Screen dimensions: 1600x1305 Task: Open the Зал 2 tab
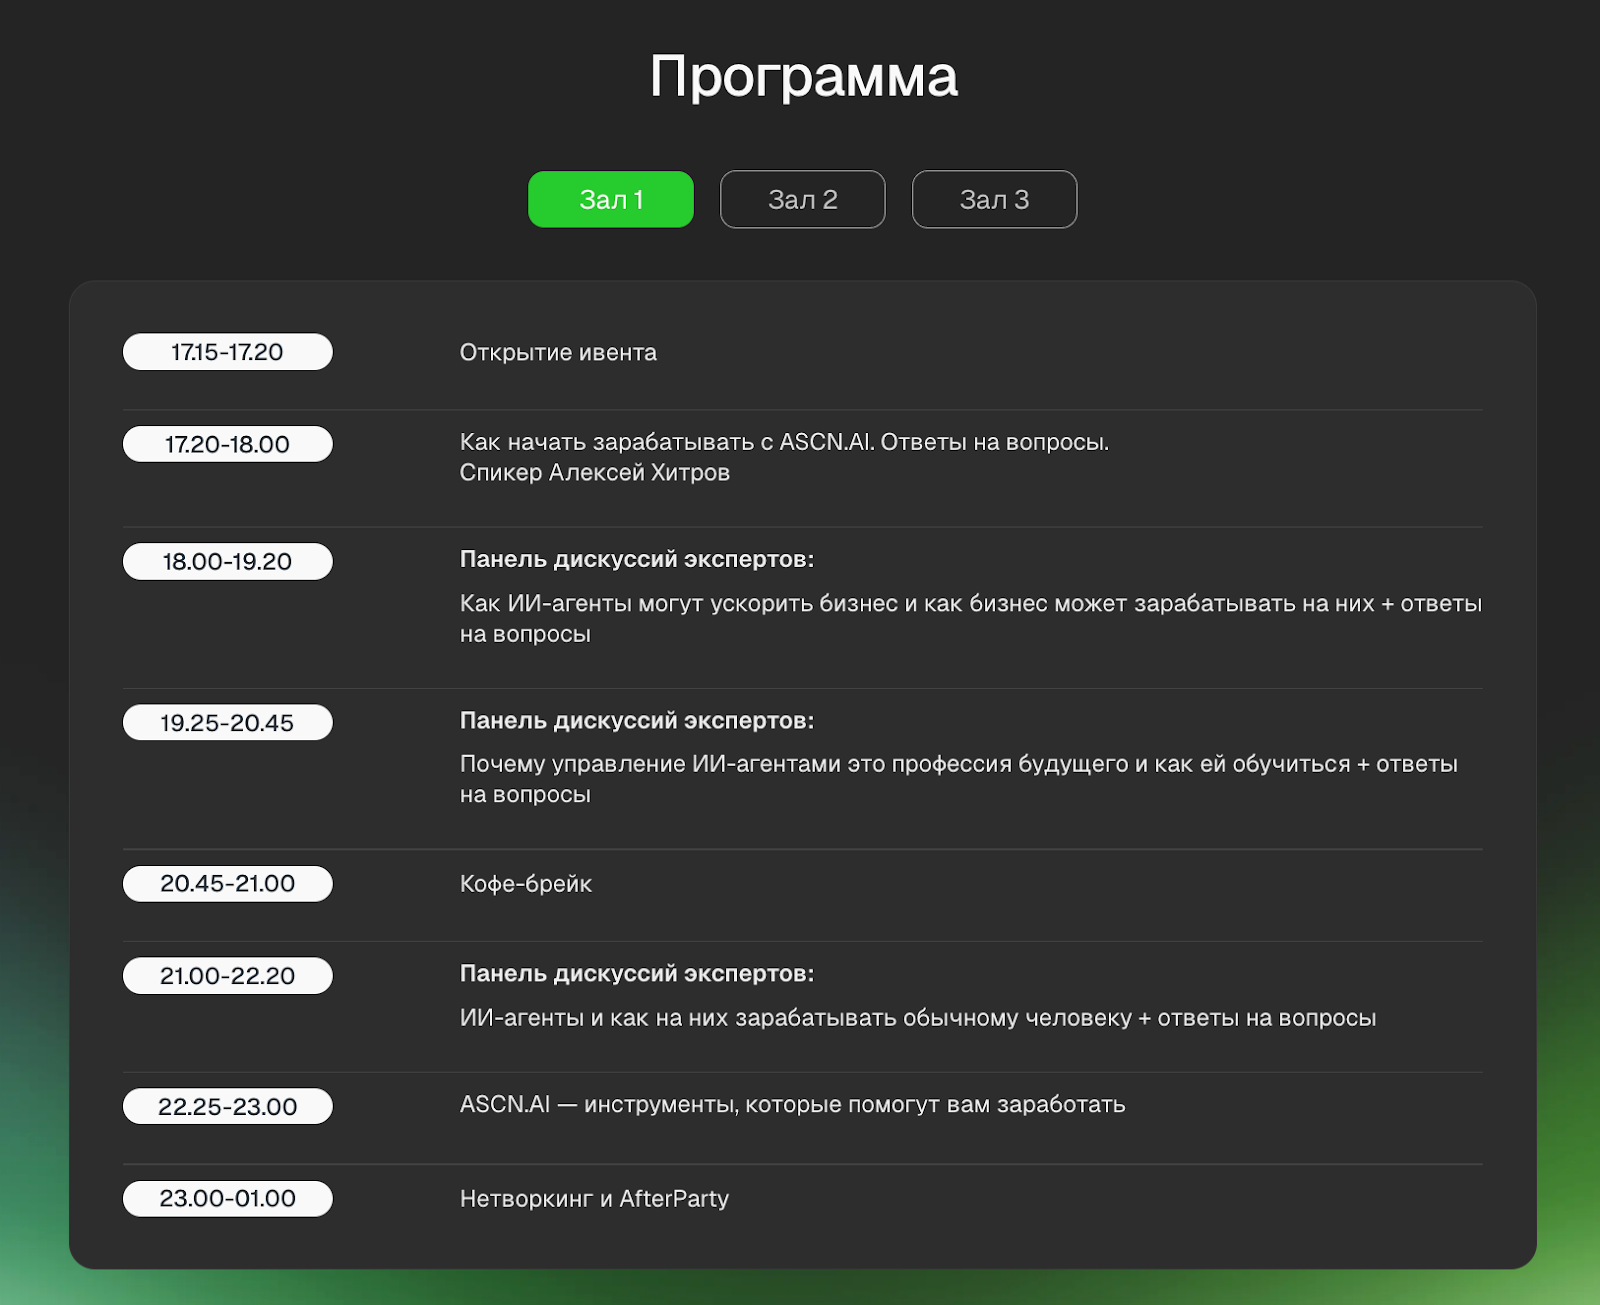pos(802,199)
